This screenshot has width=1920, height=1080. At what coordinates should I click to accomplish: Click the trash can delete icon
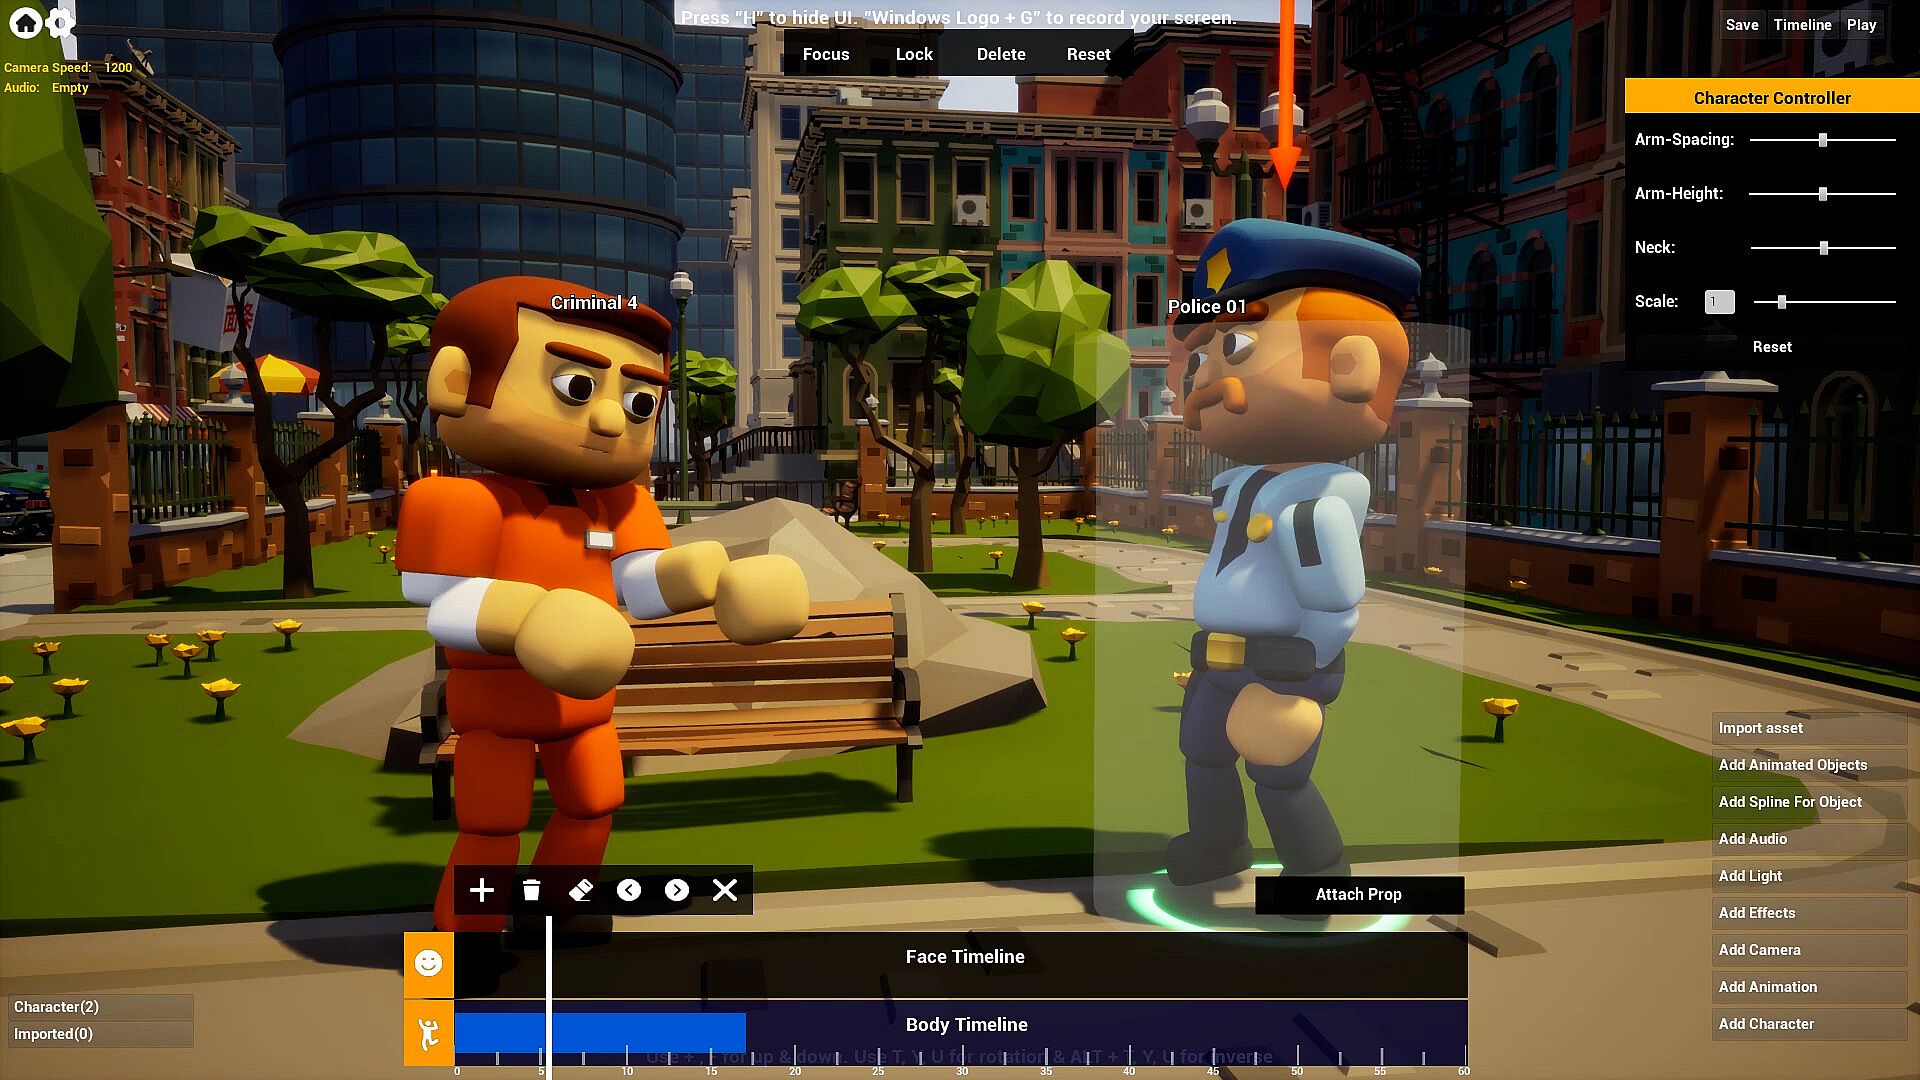[x=531, y=890]
